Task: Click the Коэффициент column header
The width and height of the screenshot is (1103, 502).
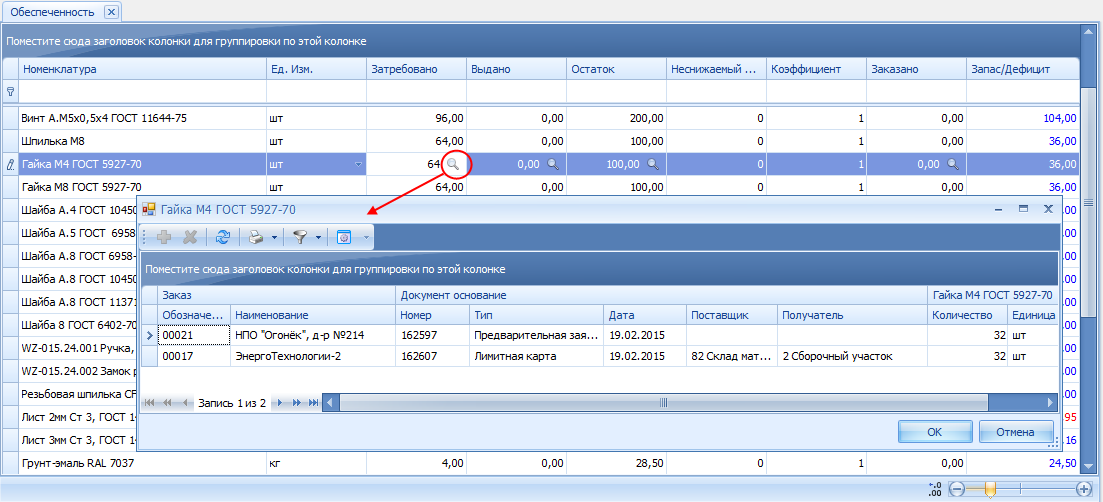Action: 816,70
